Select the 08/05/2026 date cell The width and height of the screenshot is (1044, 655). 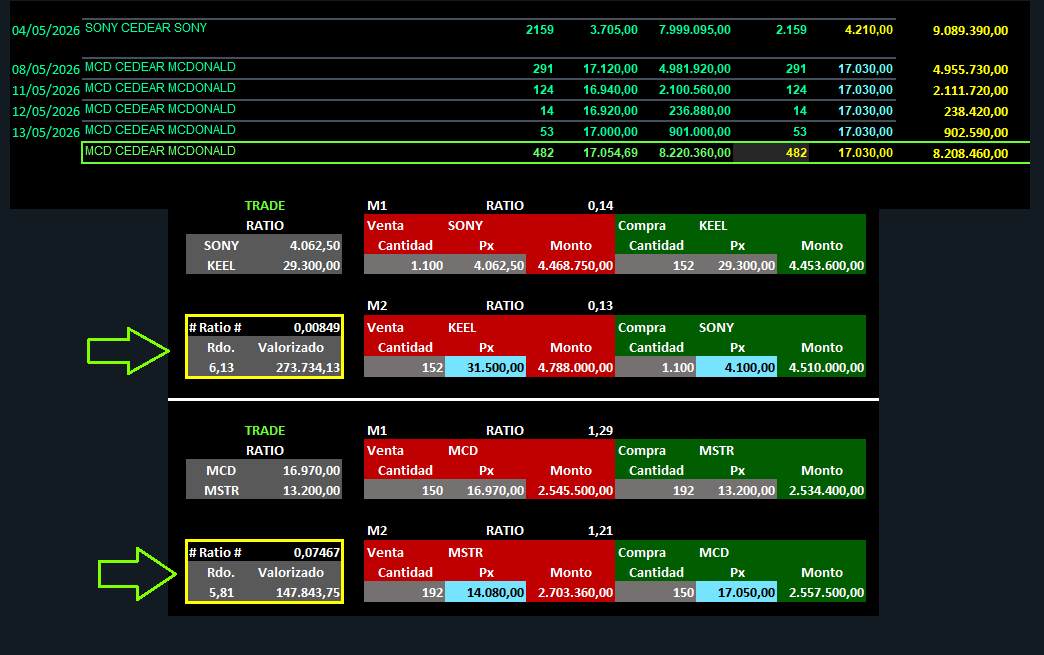(46, 70)
